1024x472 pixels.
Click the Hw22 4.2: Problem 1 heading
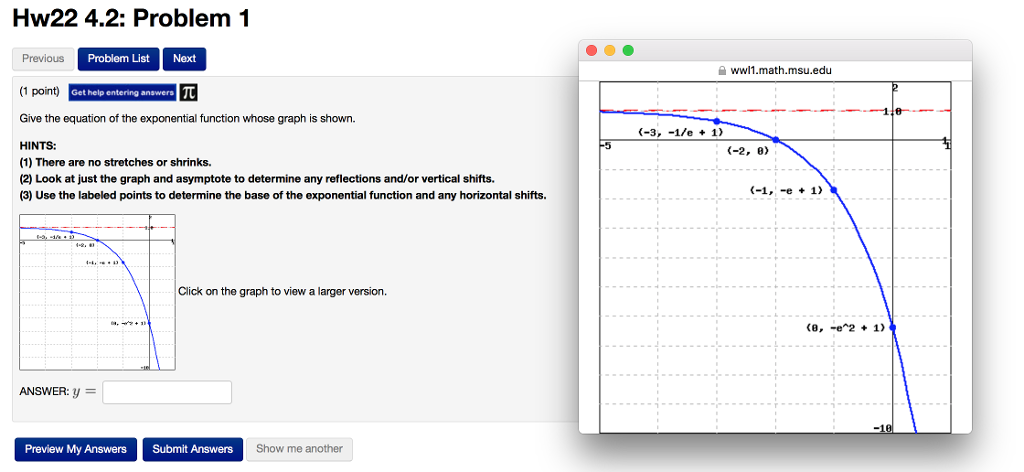(131, 18)
